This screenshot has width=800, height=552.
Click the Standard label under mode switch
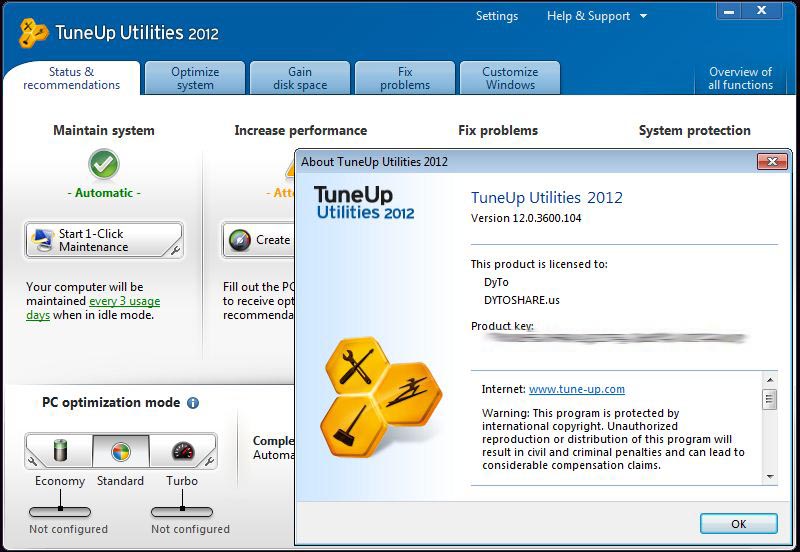coord(120,481)
